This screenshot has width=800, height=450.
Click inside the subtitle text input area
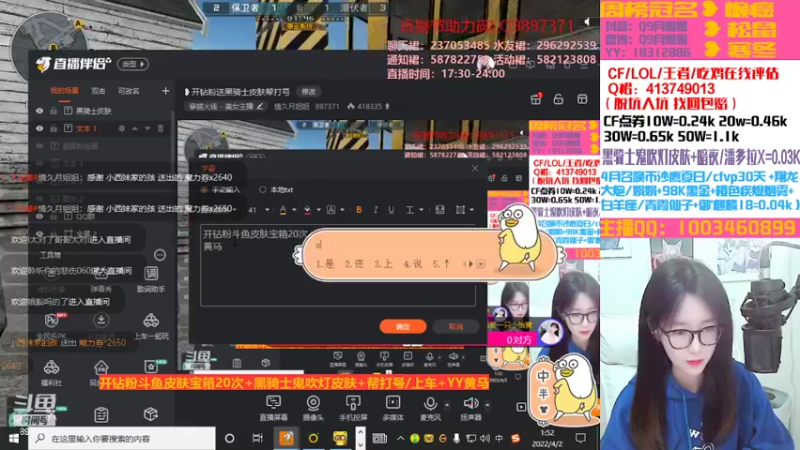[338, 265]
